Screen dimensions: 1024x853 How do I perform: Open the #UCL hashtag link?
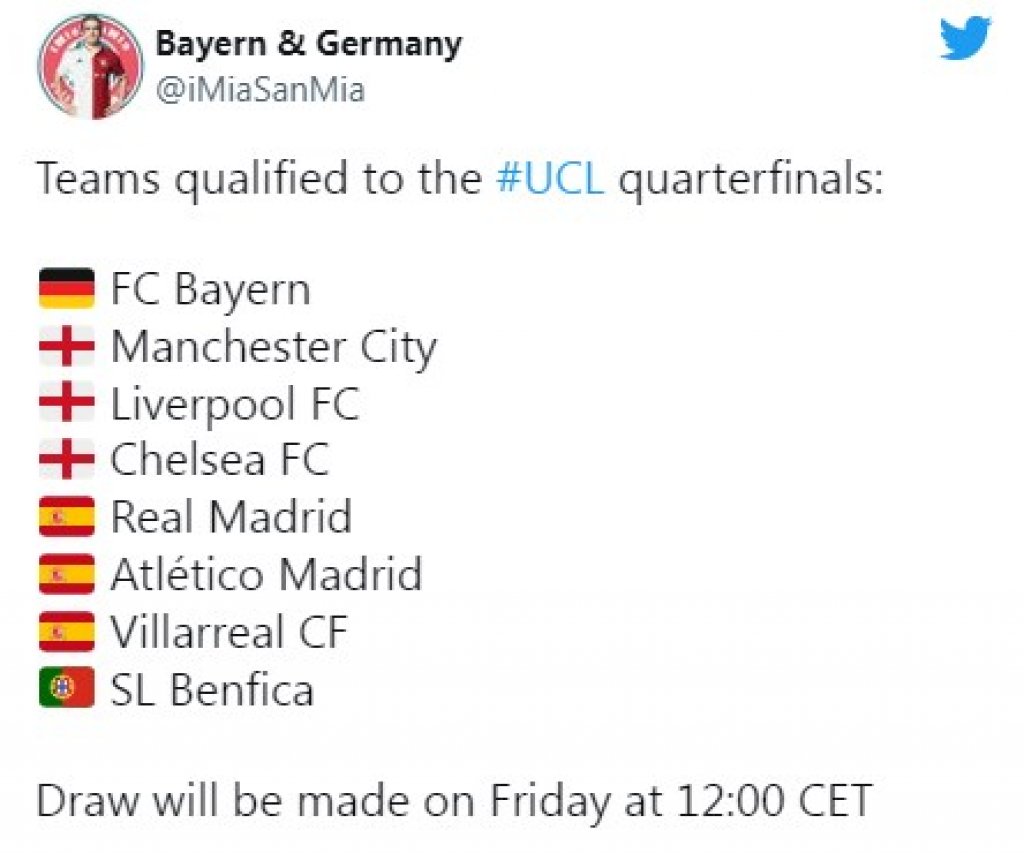pyautogui.click(x=550, y=178)
